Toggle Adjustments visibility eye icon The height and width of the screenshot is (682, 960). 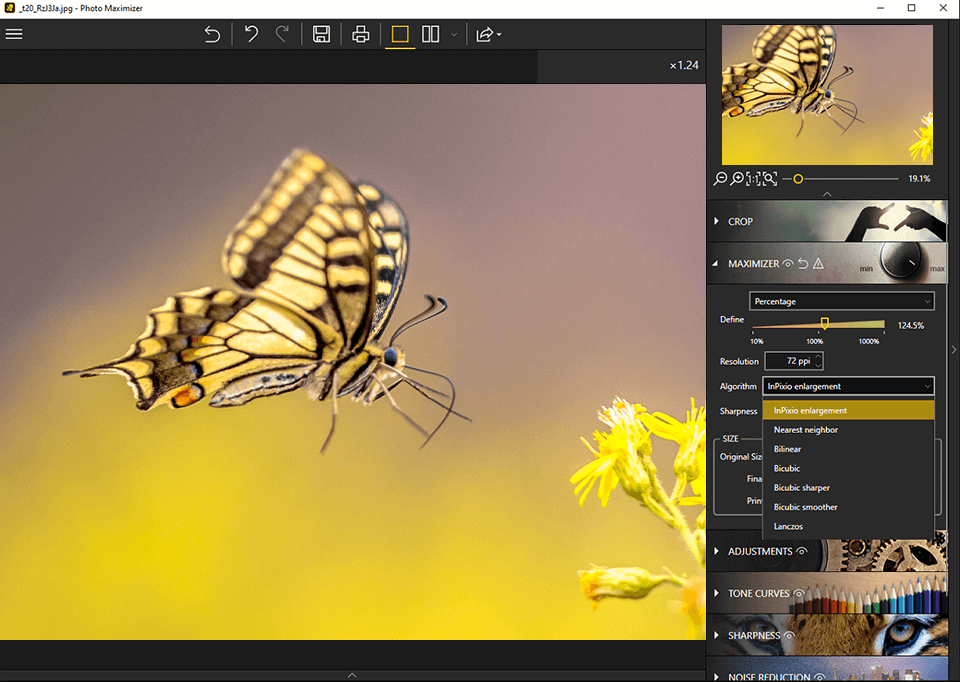click(801, 551)
